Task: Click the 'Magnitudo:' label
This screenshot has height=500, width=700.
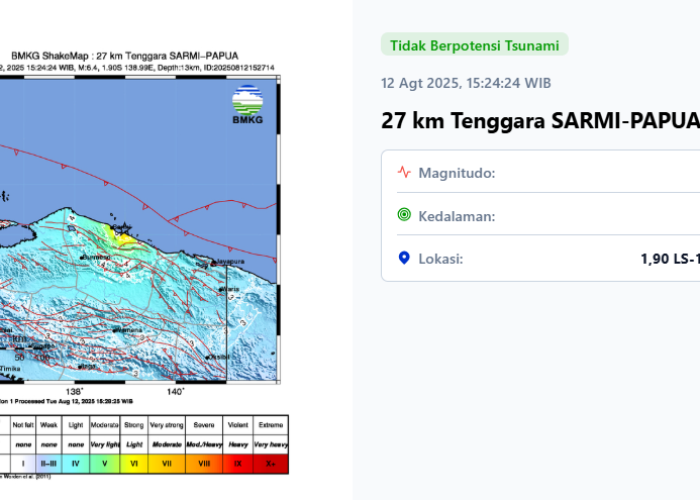Action: coord(457,173)
